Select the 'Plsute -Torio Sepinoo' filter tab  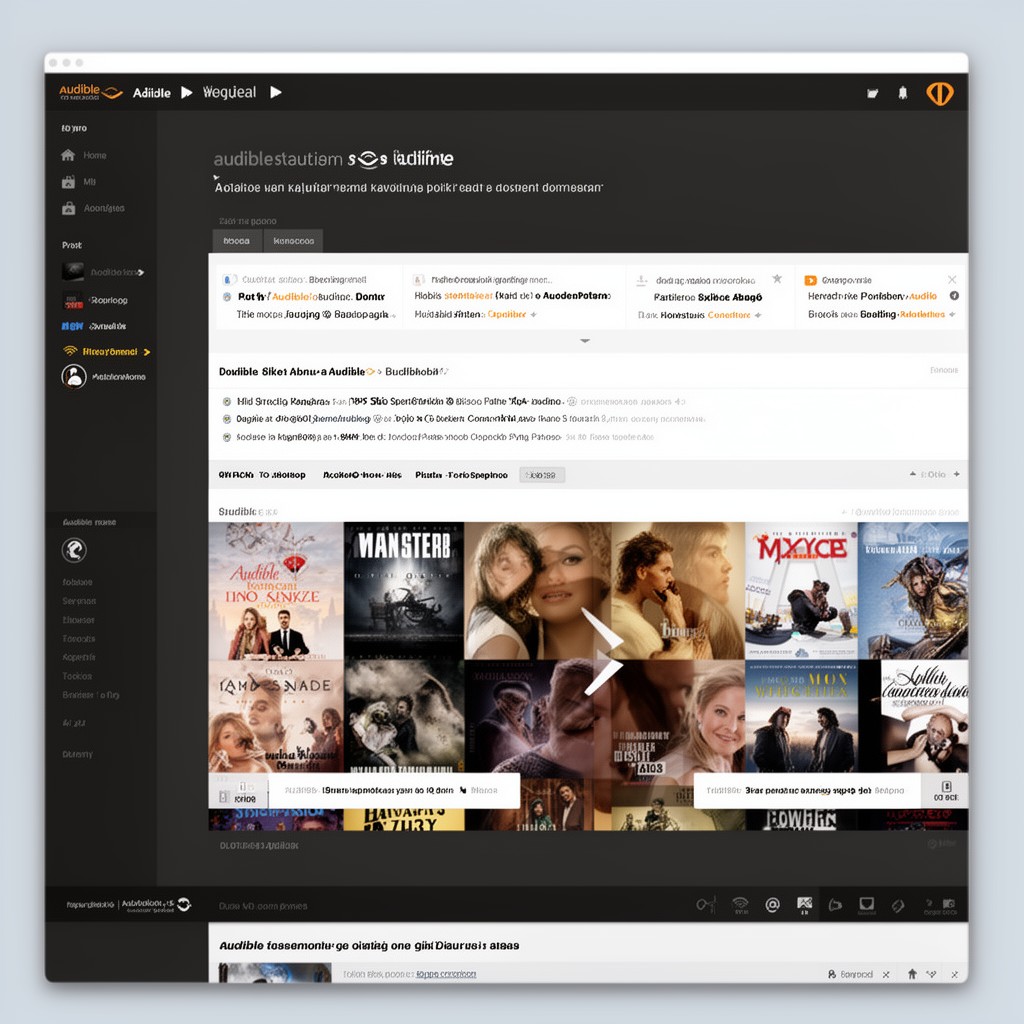[461, 475]
